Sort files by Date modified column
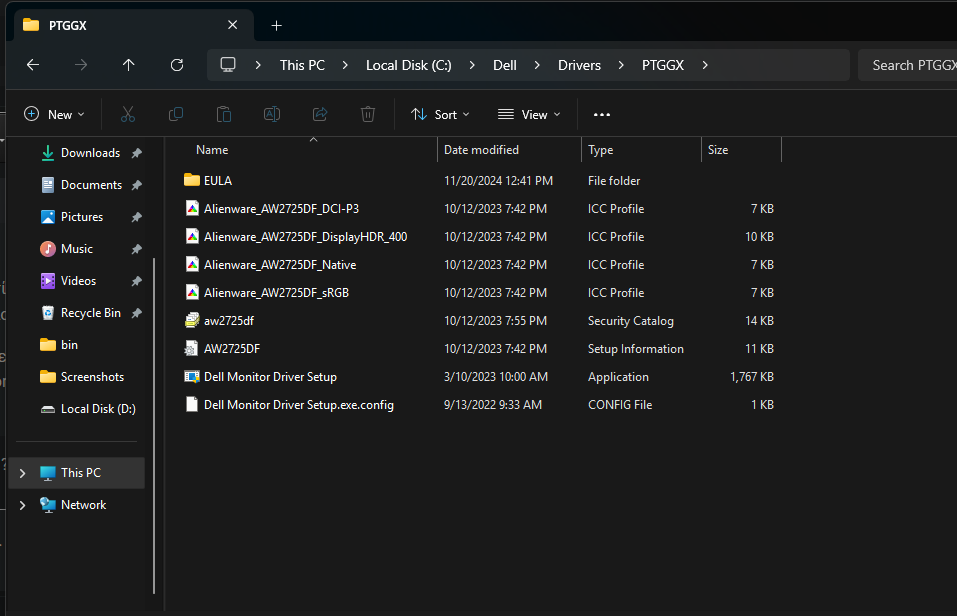 (481, 150)
